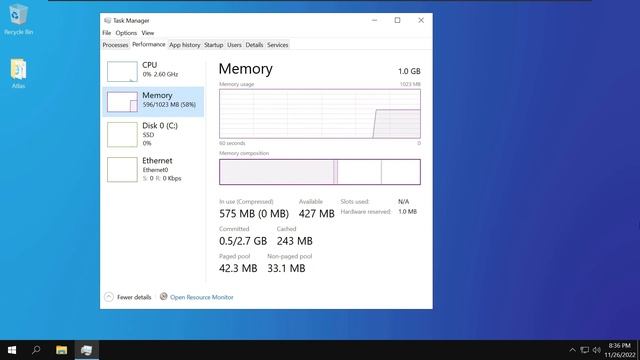Open the Recycle Bin desktop icon

(18, 19)
